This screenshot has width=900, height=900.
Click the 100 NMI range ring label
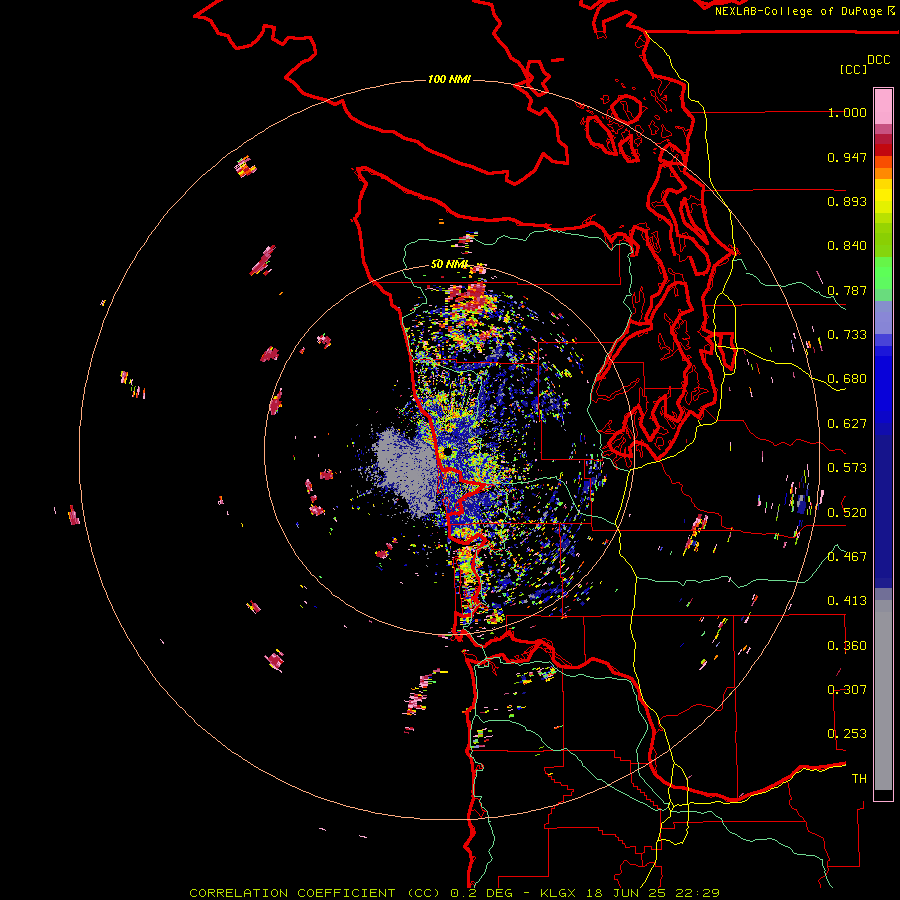tap(449, 79)
